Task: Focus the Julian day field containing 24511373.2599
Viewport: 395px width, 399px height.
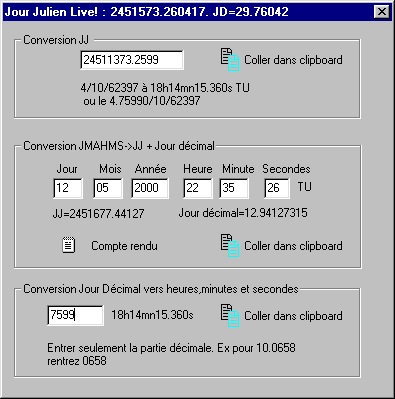Action: 132,60
